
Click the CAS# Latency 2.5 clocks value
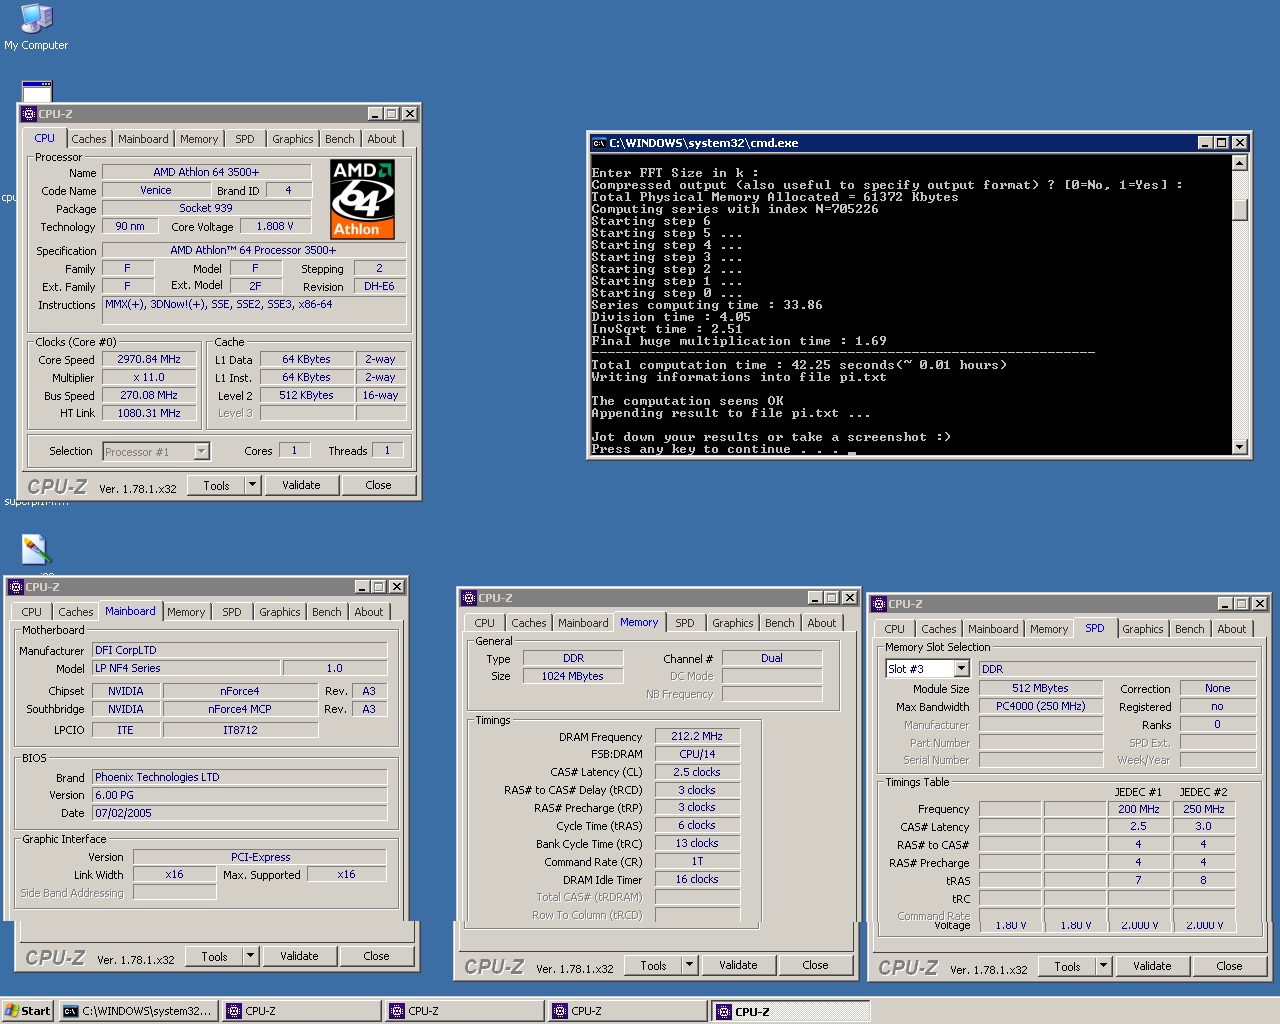coord(697,772)
